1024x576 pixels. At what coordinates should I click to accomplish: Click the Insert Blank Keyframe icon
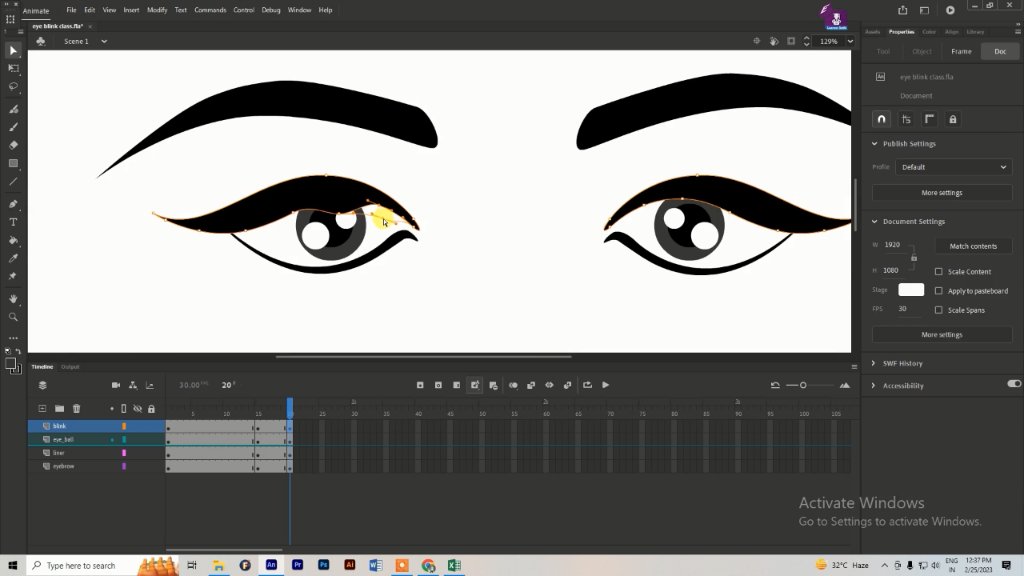438,385
